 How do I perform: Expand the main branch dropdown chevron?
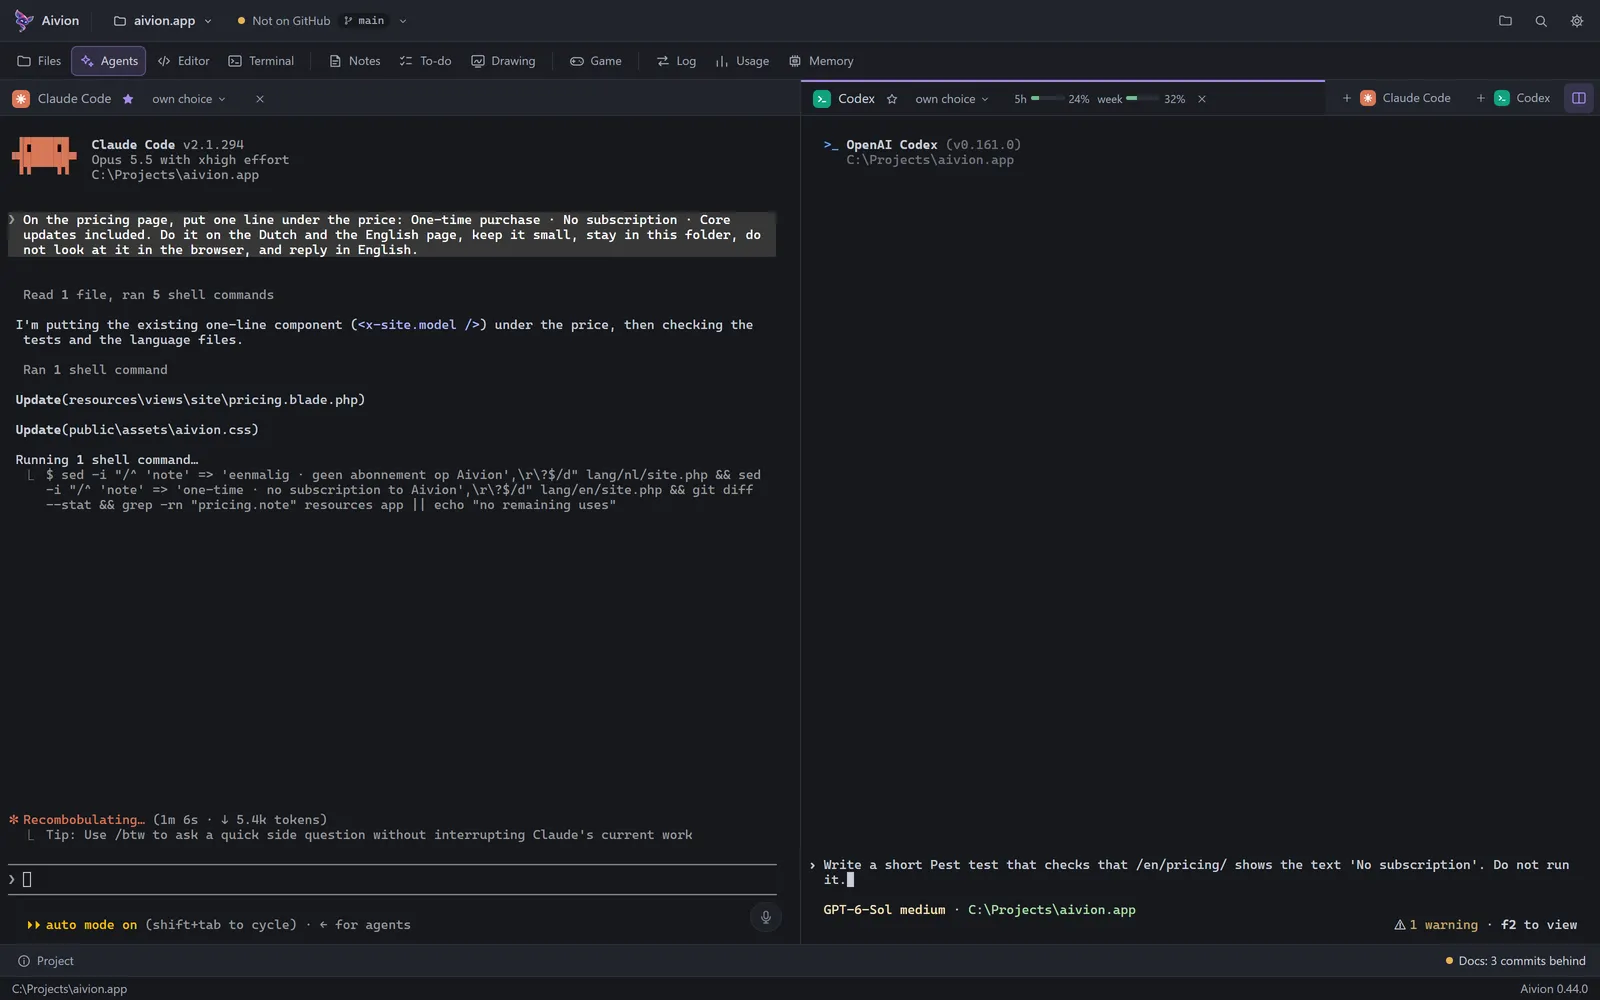point(403,21)
